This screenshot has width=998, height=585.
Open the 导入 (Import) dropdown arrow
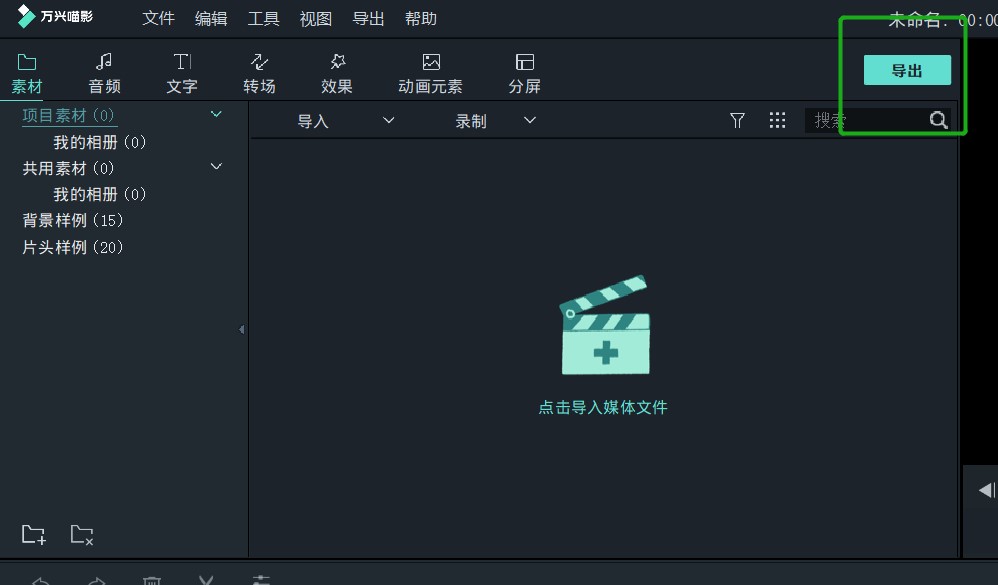(388, 119)
